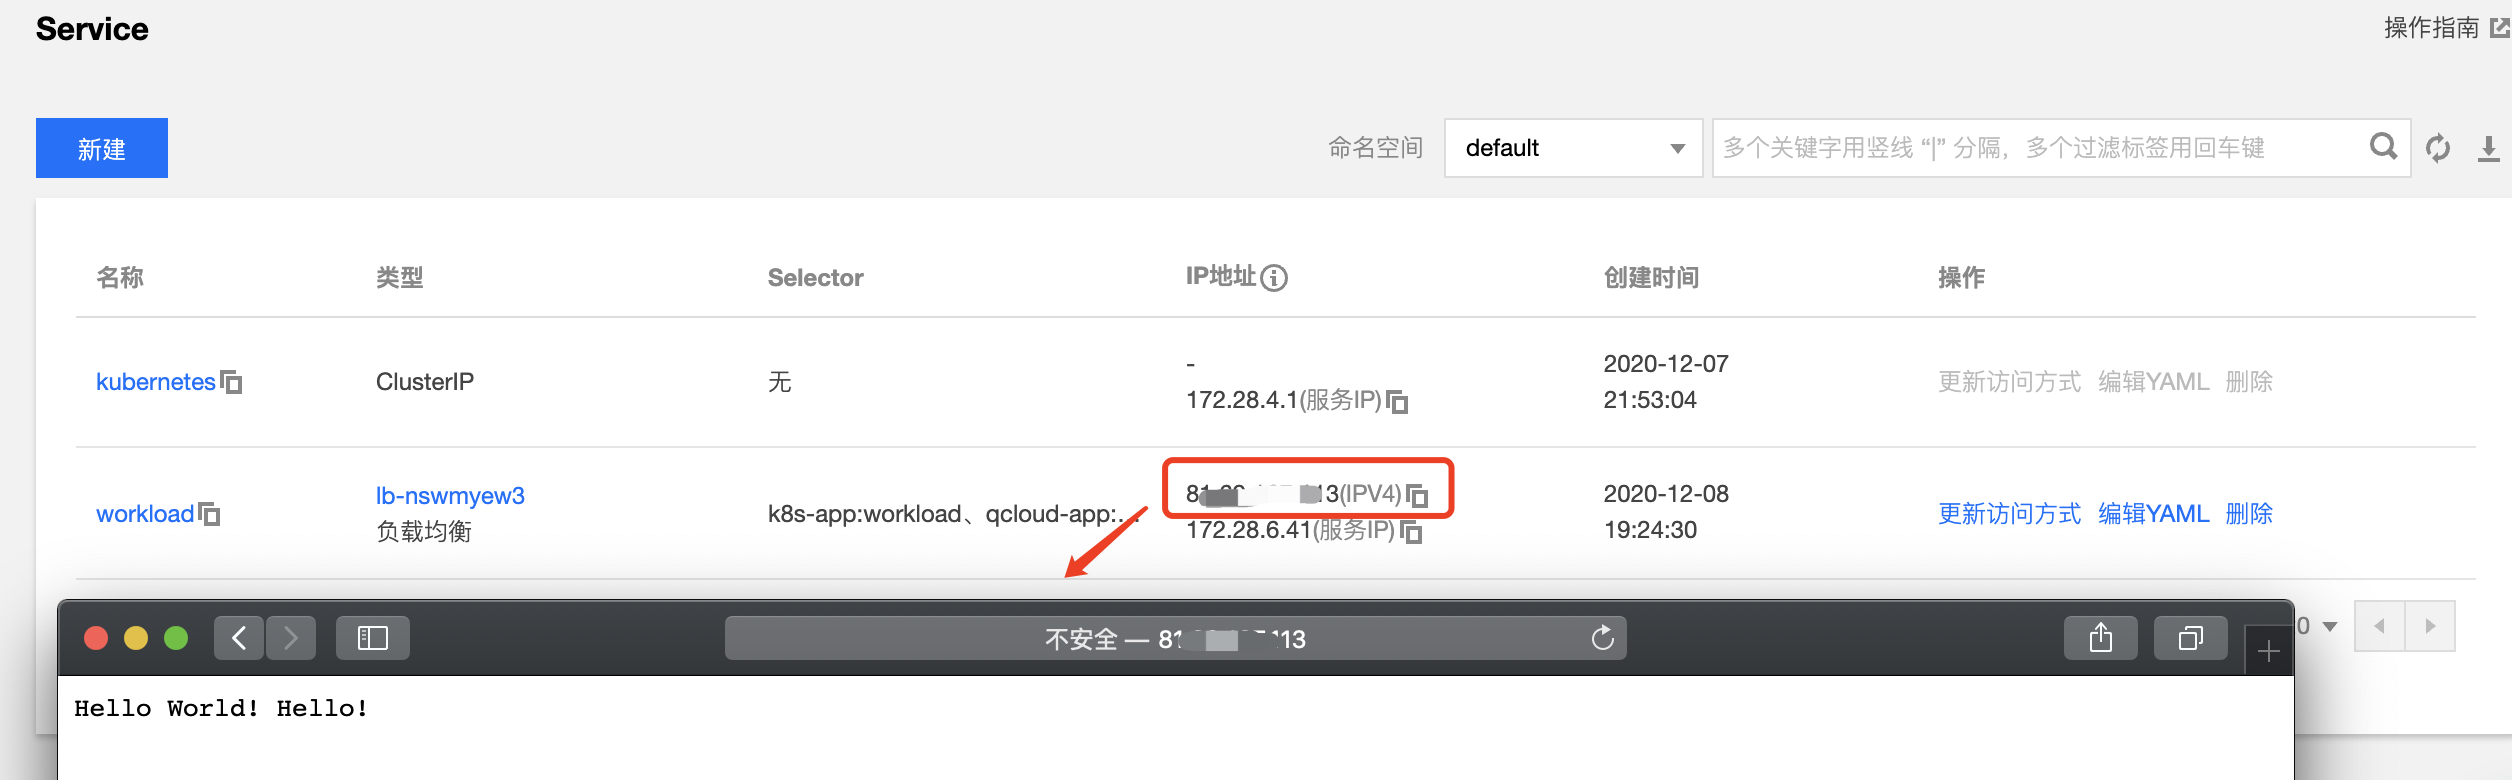Reload the page in Safari
This screenshot has width=2512, height=780.
[x=1603, y=638]
